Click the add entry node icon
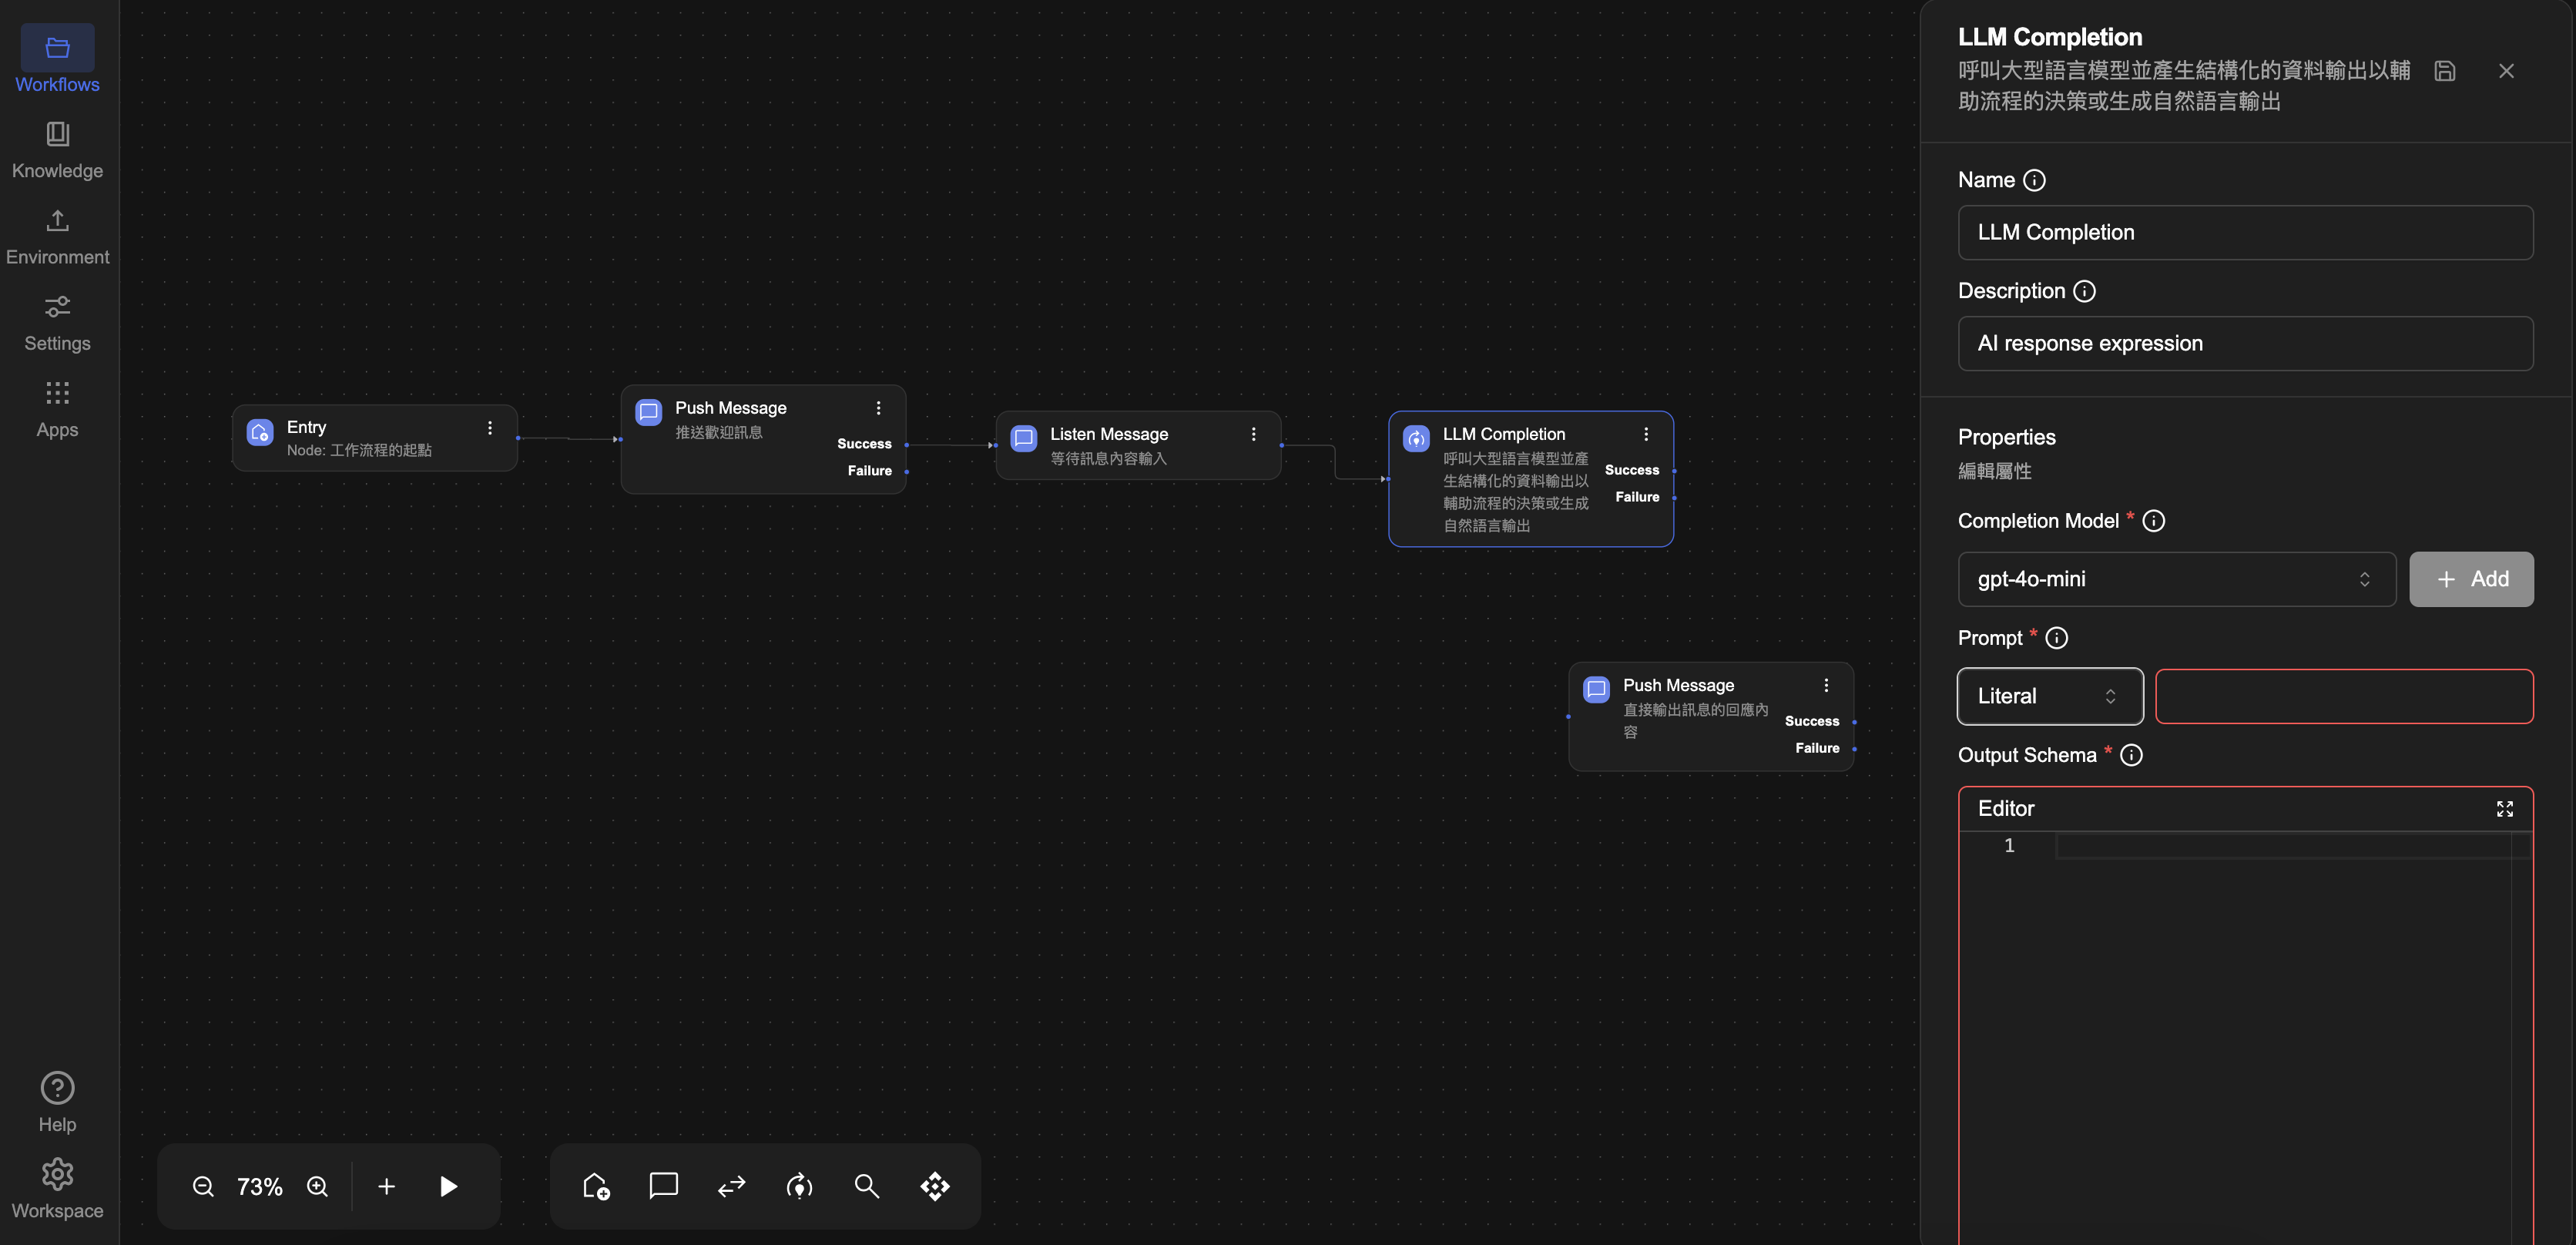Screen dimensions: 2576x1245 (x=596, y=1186)
